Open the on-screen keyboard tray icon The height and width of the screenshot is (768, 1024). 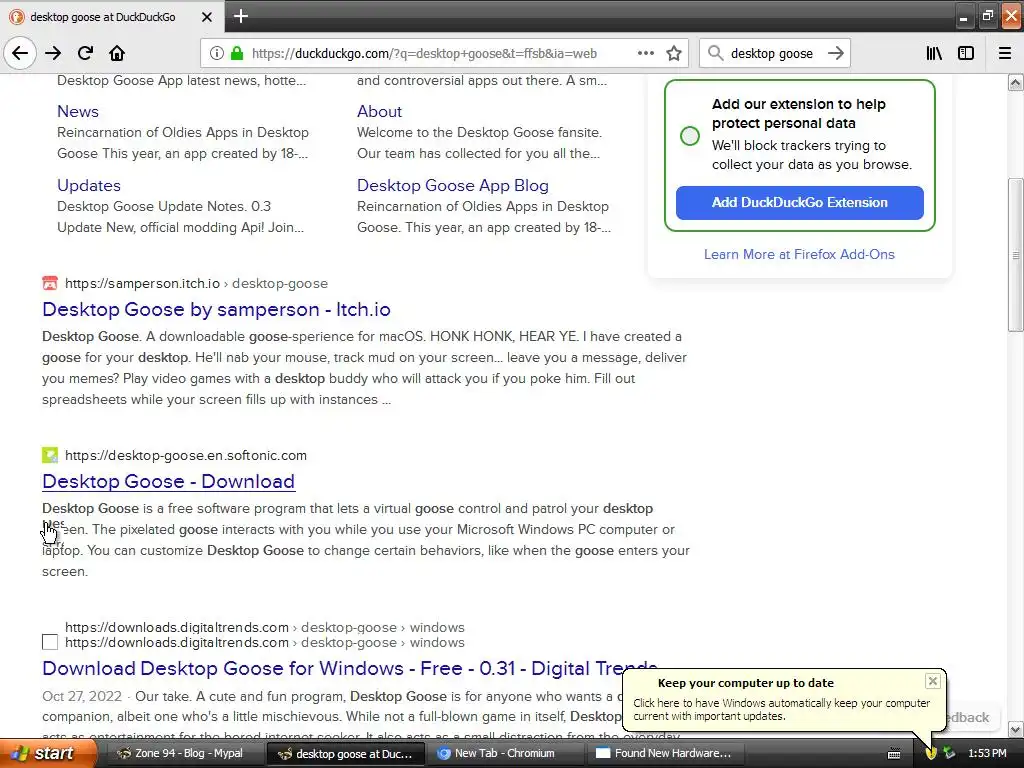click(894, 754)
